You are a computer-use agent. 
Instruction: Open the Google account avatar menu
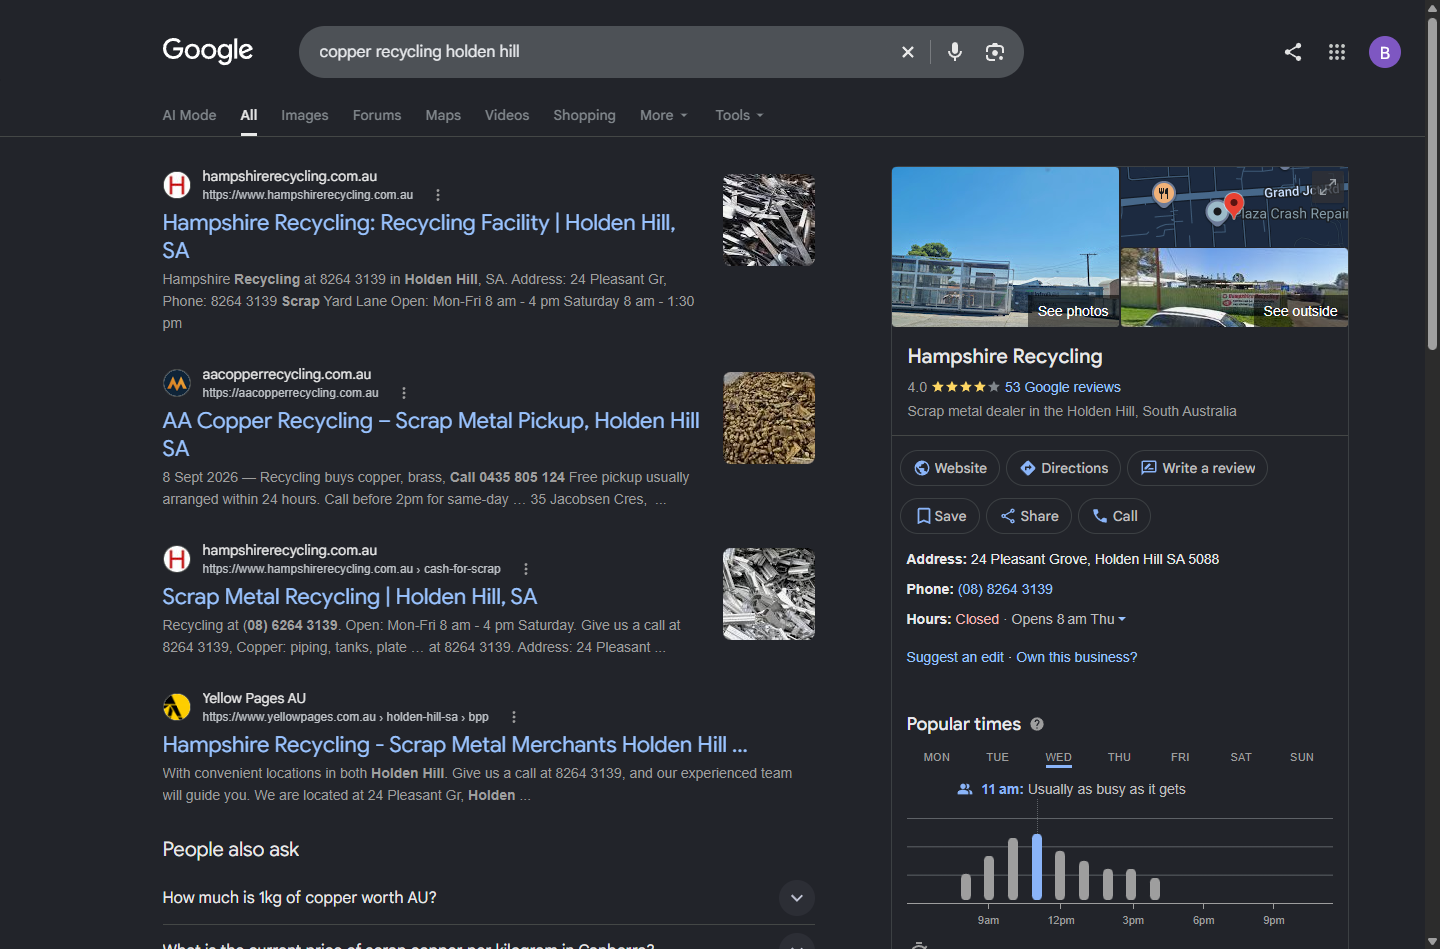pyautogui.click(x=1385, y=52)
